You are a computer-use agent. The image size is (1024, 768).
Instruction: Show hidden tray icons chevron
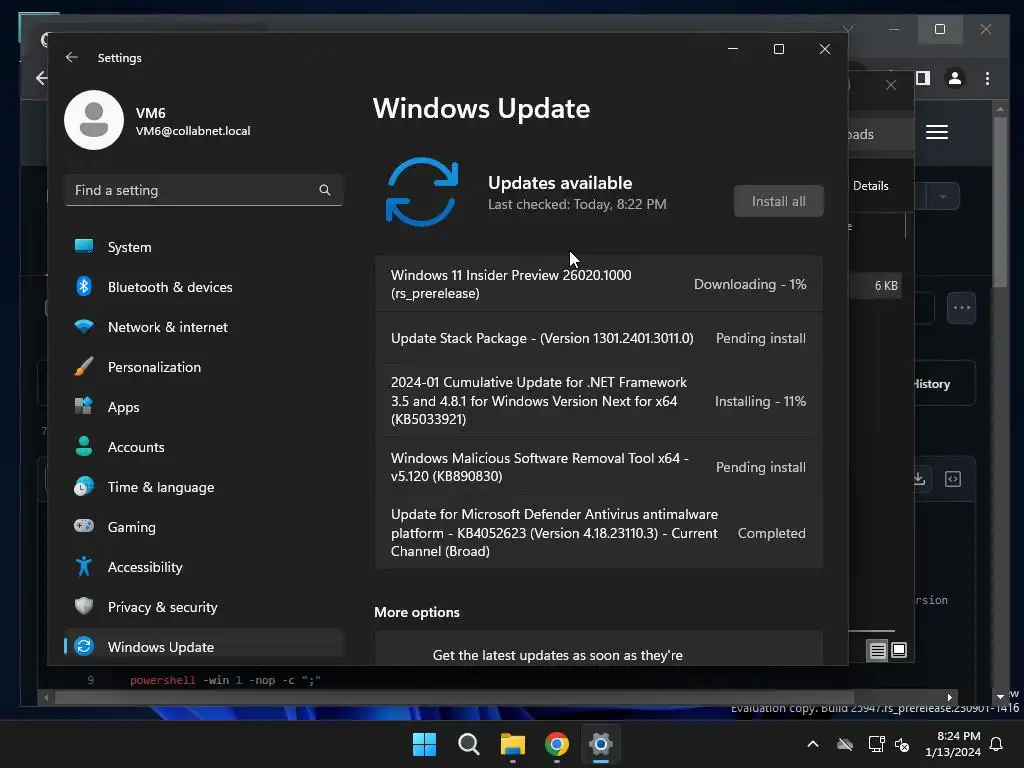(x=813, y=744)
